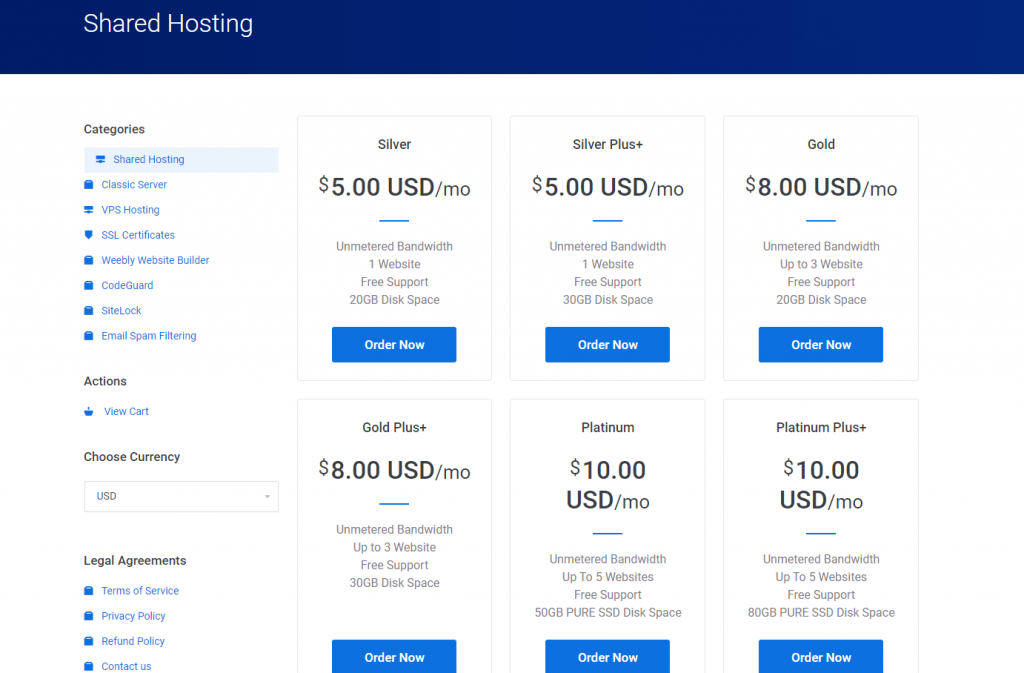
Task: Follow the Contact us link
Action: pyautogui.click(x=126, y=666)
